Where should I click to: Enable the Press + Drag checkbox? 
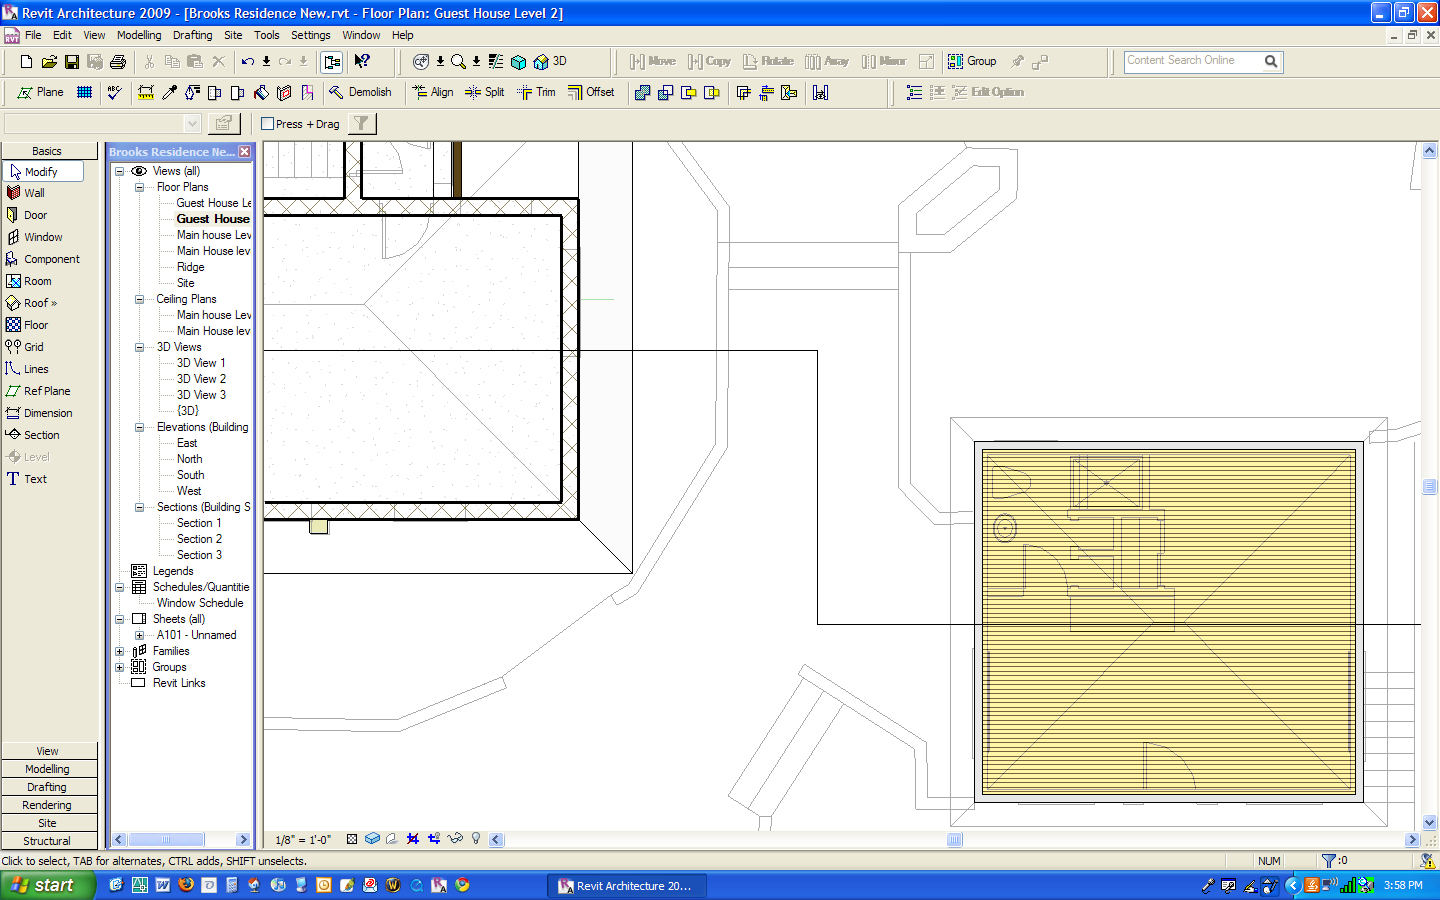[x=268, y=124]
